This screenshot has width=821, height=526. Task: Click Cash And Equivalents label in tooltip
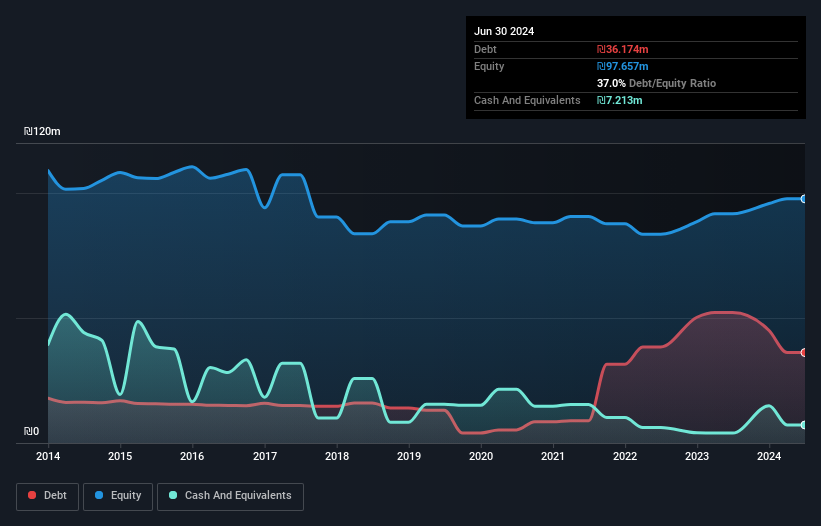[x=527, y=100]
